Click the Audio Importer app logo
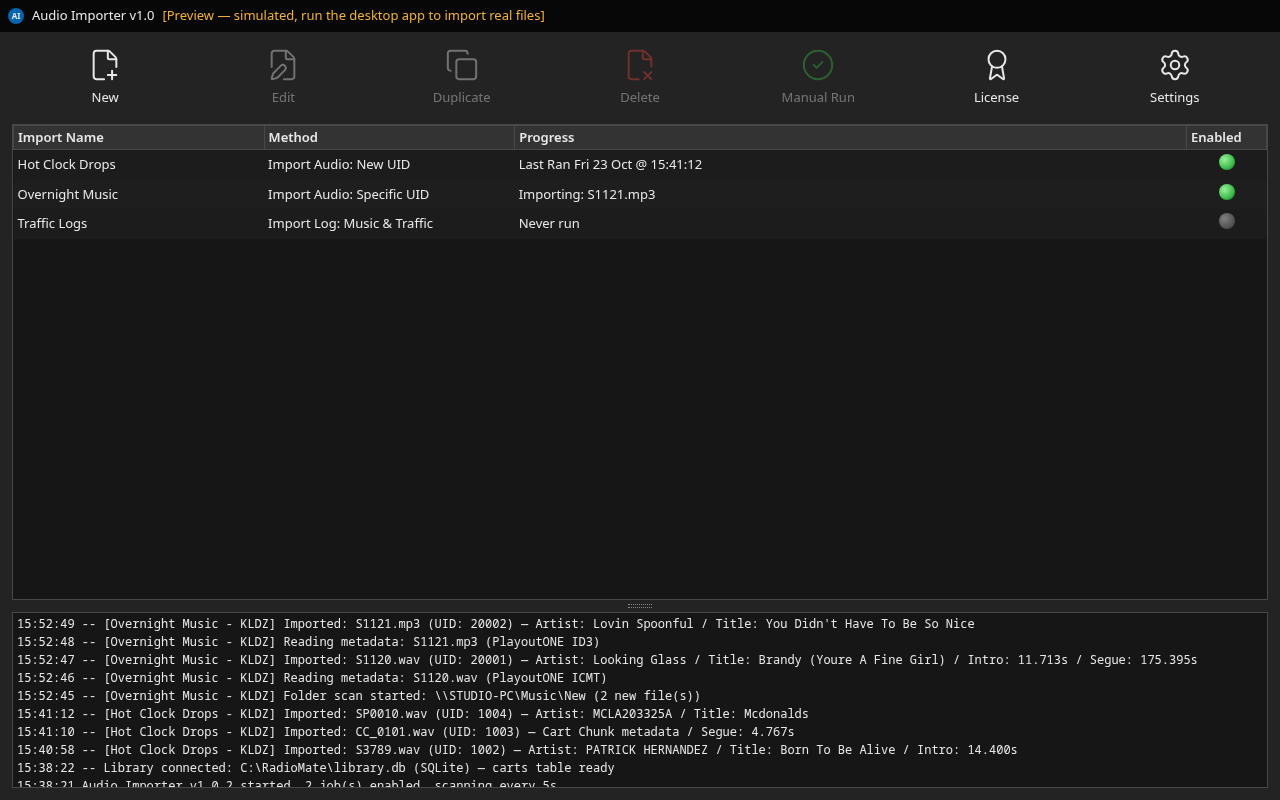The height and width of the screenshot is (800, 1280). 16,16
